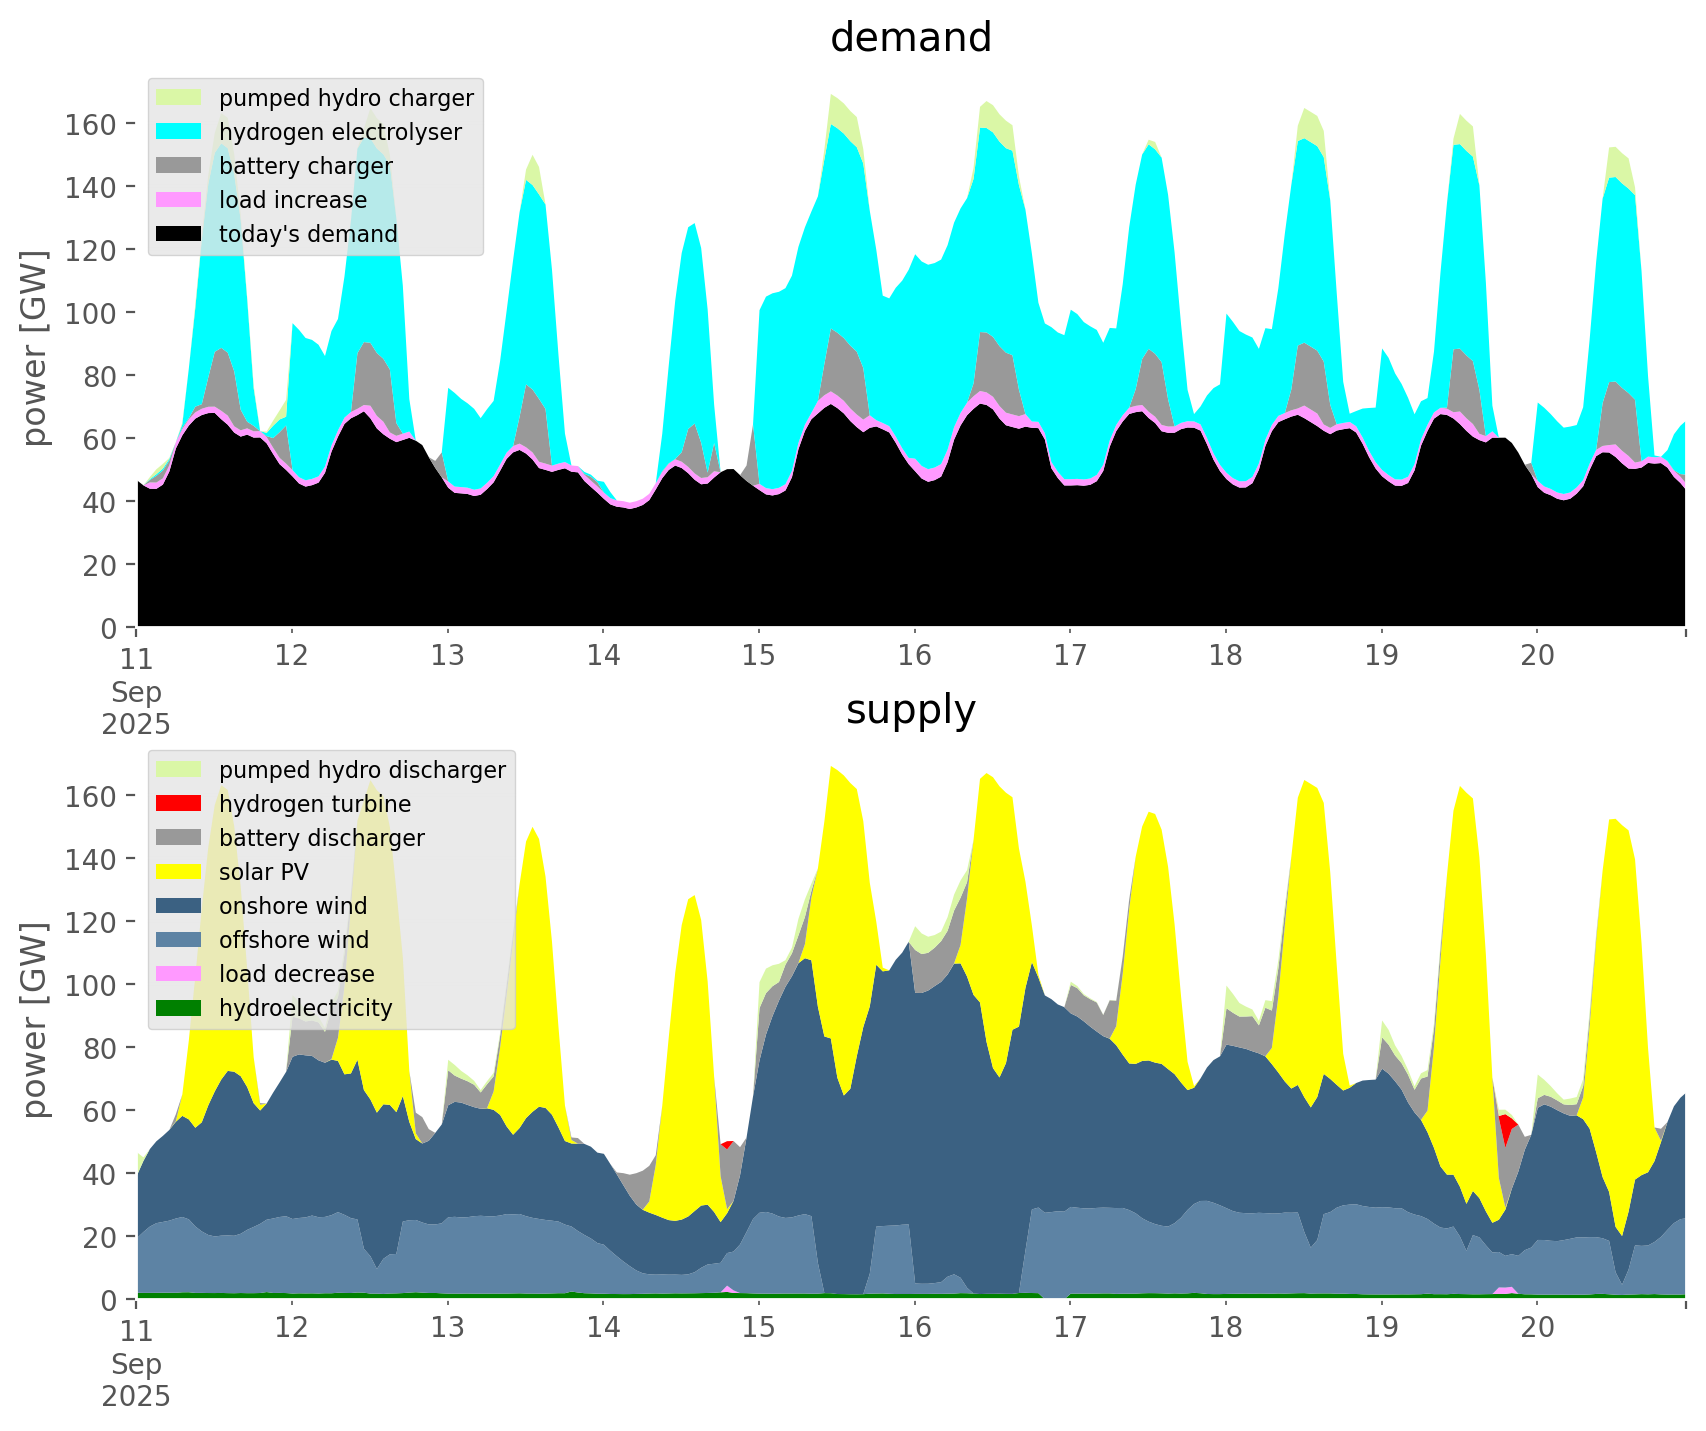Select the battery discharger legend label

[x=321, y=838]
